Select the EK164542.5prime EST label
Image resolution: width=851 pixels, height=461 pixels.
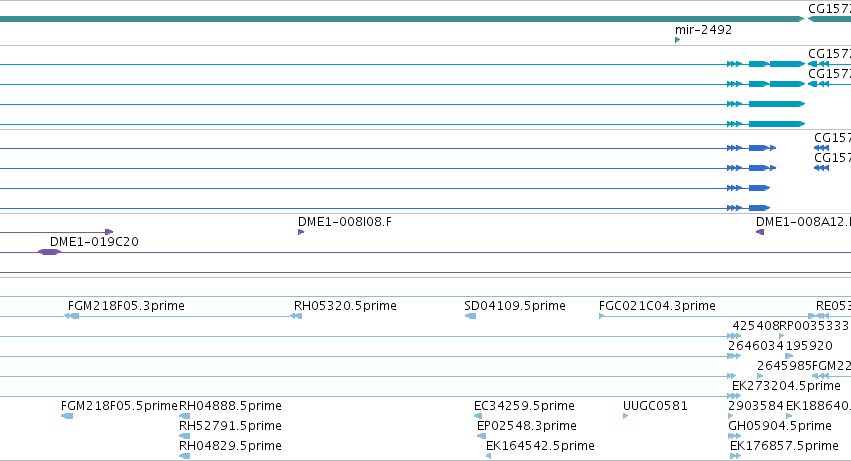(x=540, y=446)
